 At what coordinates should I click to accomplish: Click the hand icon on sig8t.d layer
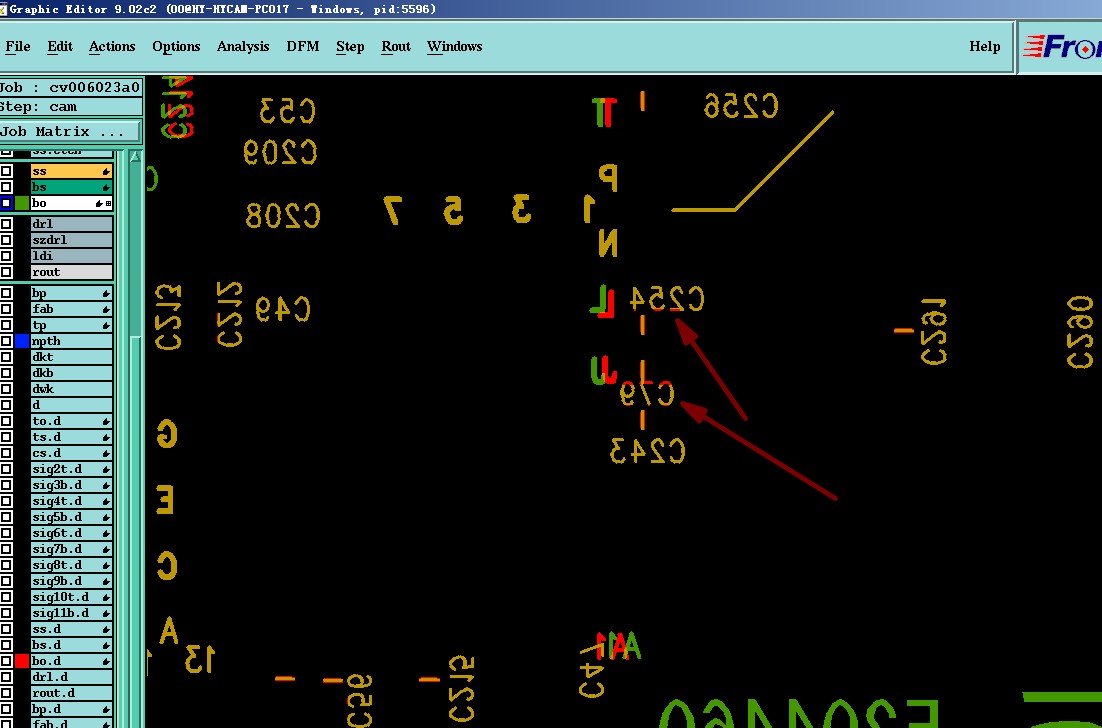[x=105, y=566]
